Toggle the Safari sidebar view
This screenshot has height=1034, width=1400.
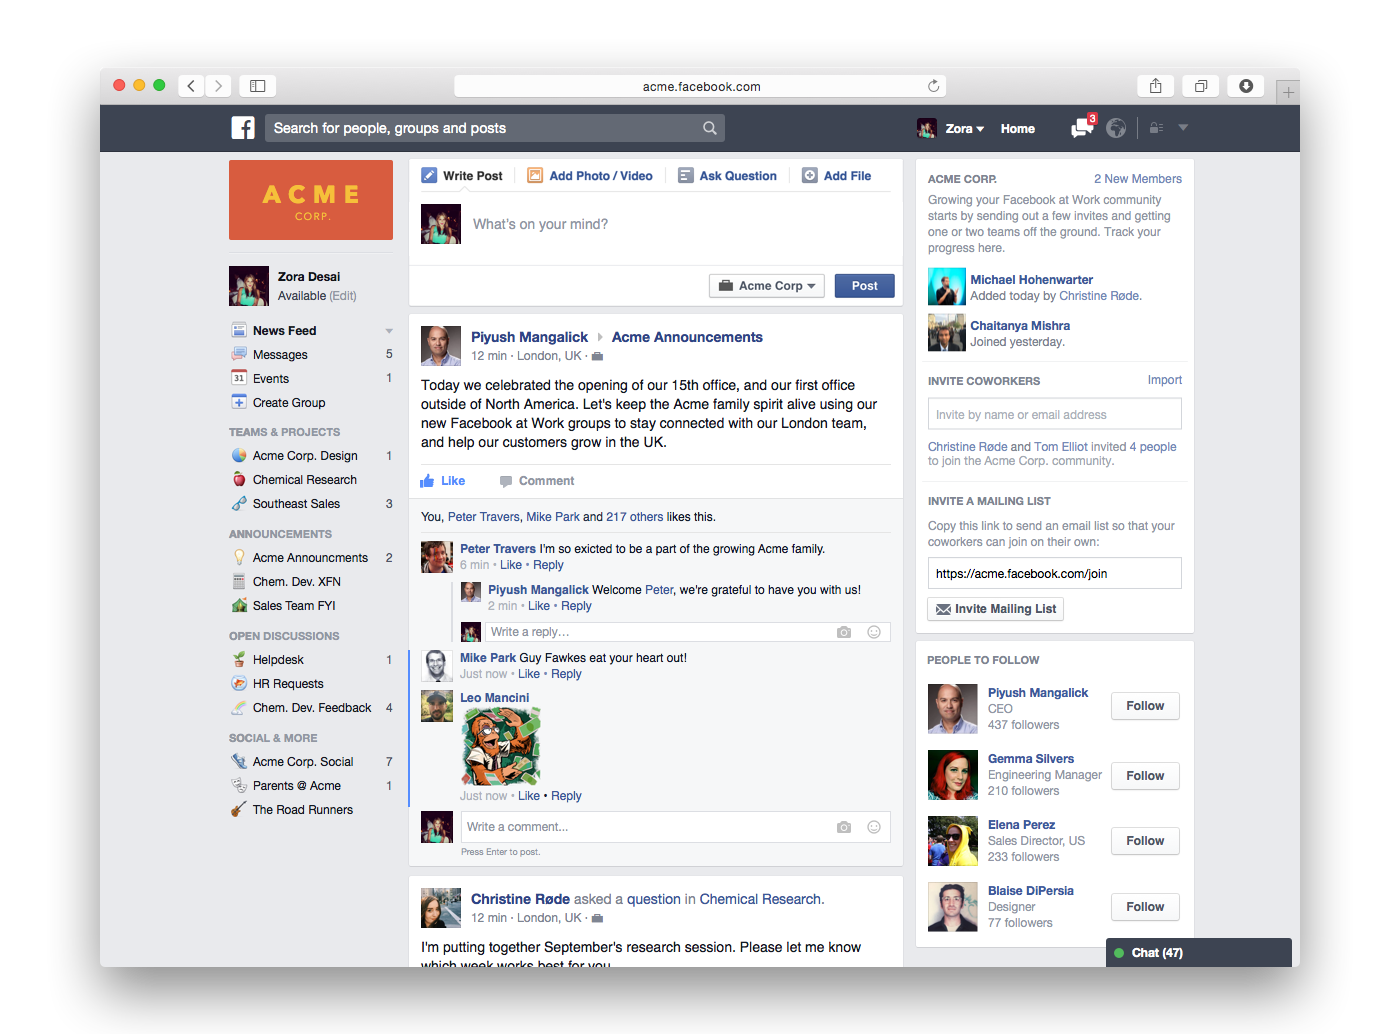click(x=257, y=86)
